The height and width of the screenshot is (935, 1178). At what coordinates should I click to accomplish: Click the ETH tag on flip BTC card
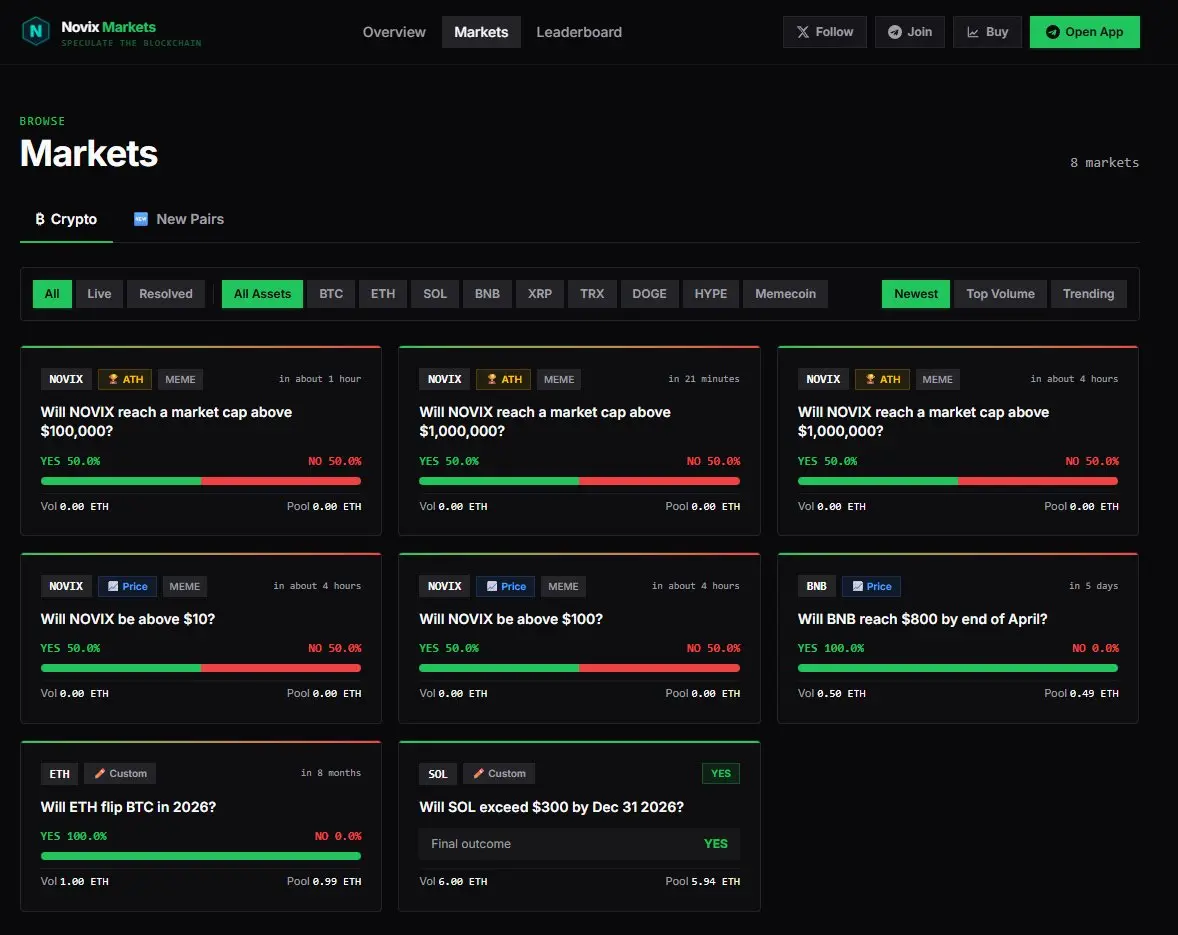(59, 774)
